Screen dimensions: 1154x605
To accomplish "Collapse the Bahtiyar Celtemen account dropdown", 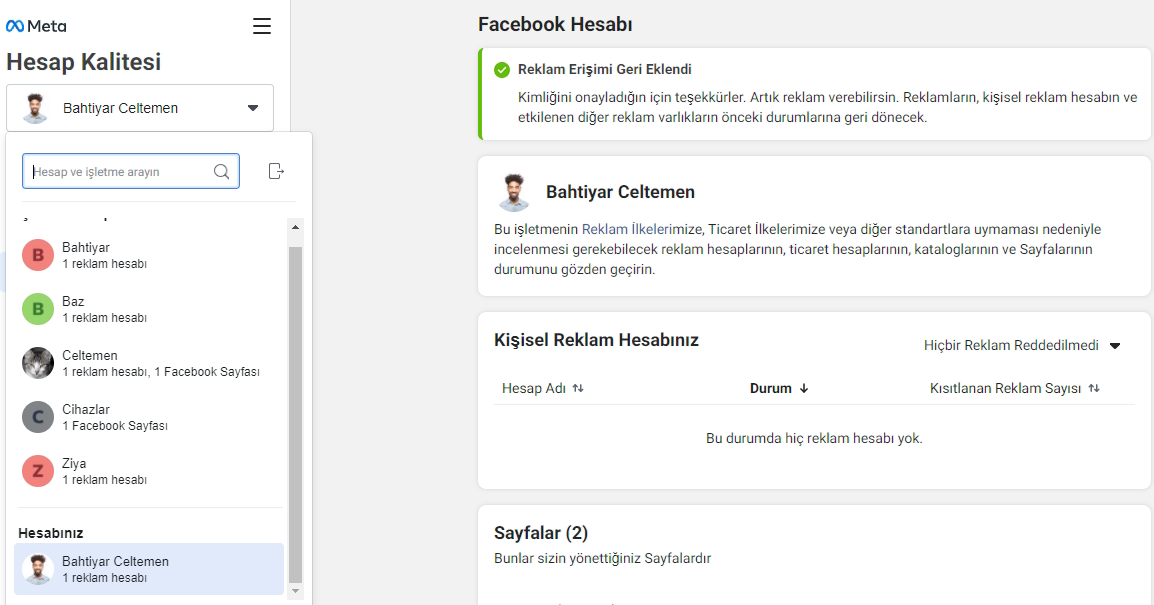I will click(252, 108).
